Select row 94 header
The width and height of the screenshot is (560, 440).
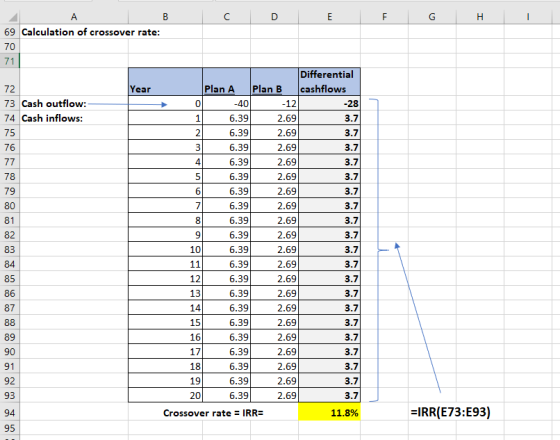[10, 412]
